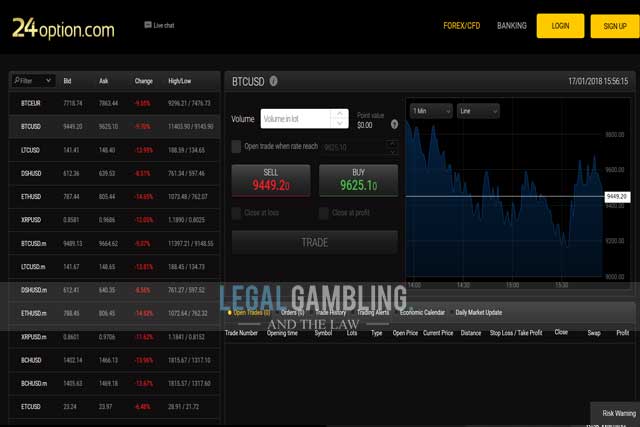This screenshot has width=640, height=427.
Task: Select the BCHUSD.m row
Action: [114, 383]
